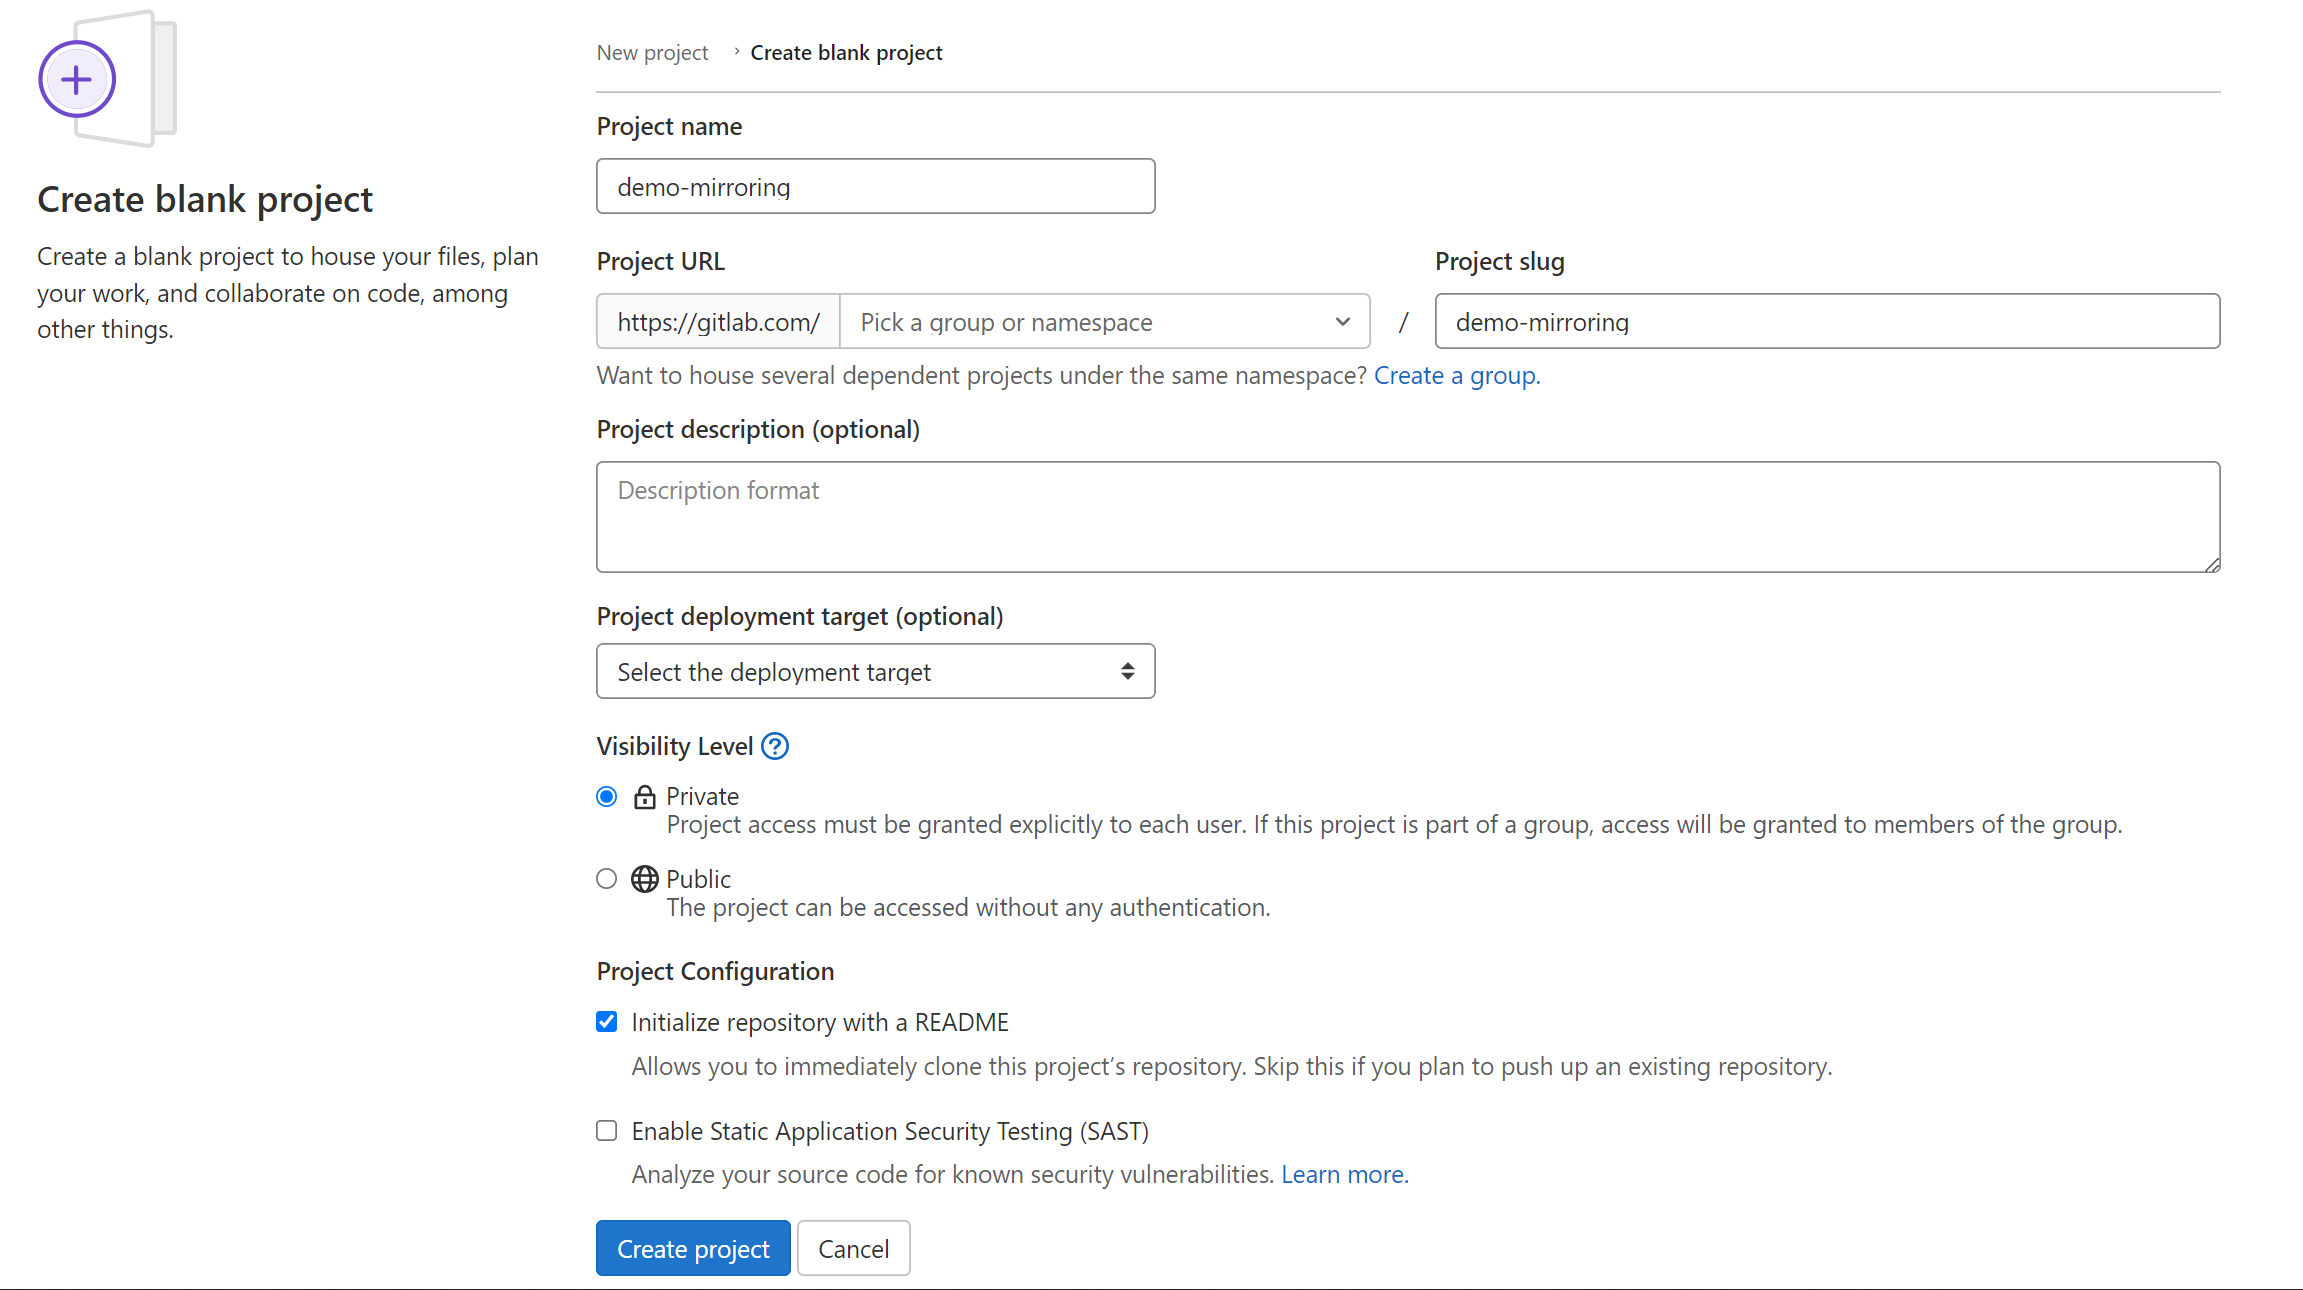Open the Pick a group or namespace dropdown
2303x1290 pixels.
(1105, 322)
